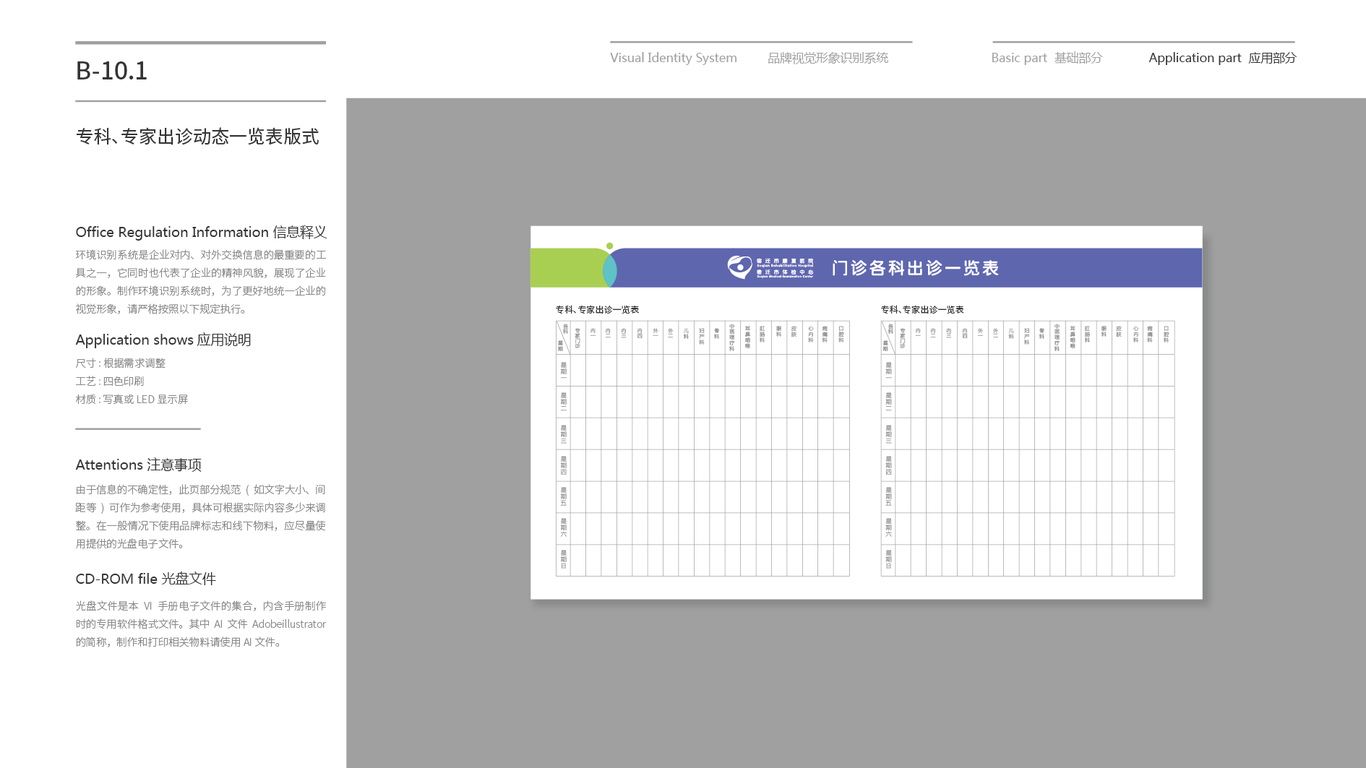Click the hospital heart-shaped logo in banner
1366x768 pixels.
point(740,267)
